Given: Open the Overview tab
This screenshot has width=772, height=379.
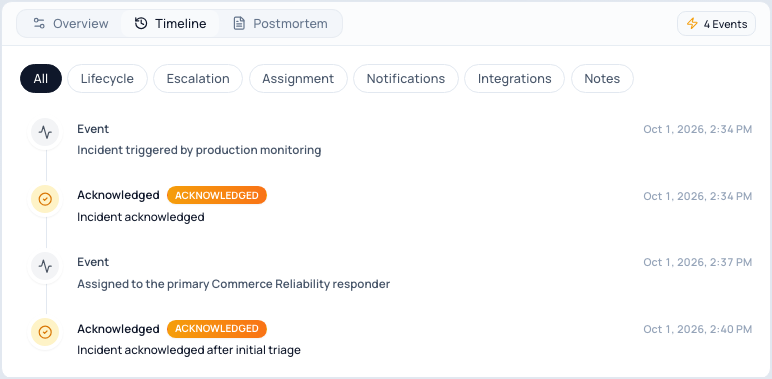Looking at the screenshot, I should 70,24.
